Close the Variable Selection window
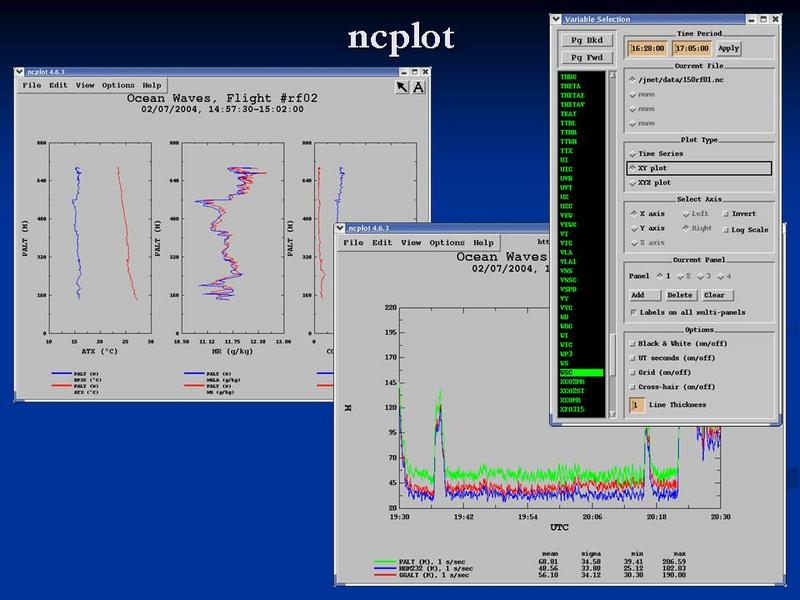800x600 pixels. [x=776, y=19]
